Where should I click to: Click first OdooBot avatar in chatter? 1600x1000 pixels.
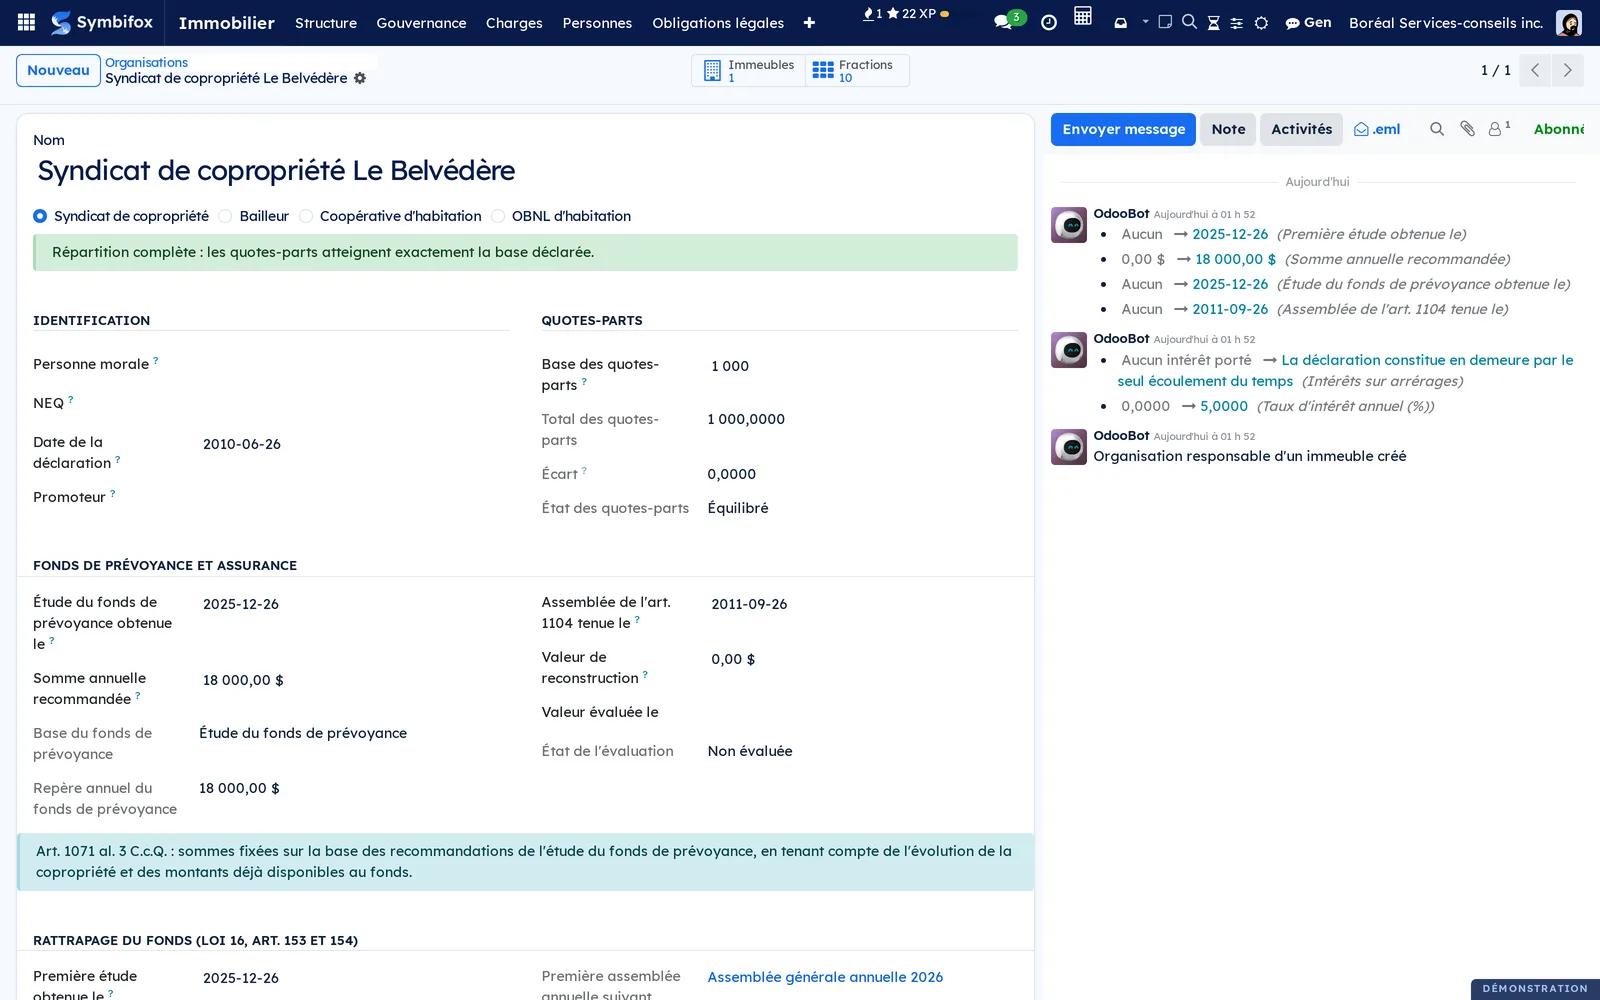tap(1069, 225)
